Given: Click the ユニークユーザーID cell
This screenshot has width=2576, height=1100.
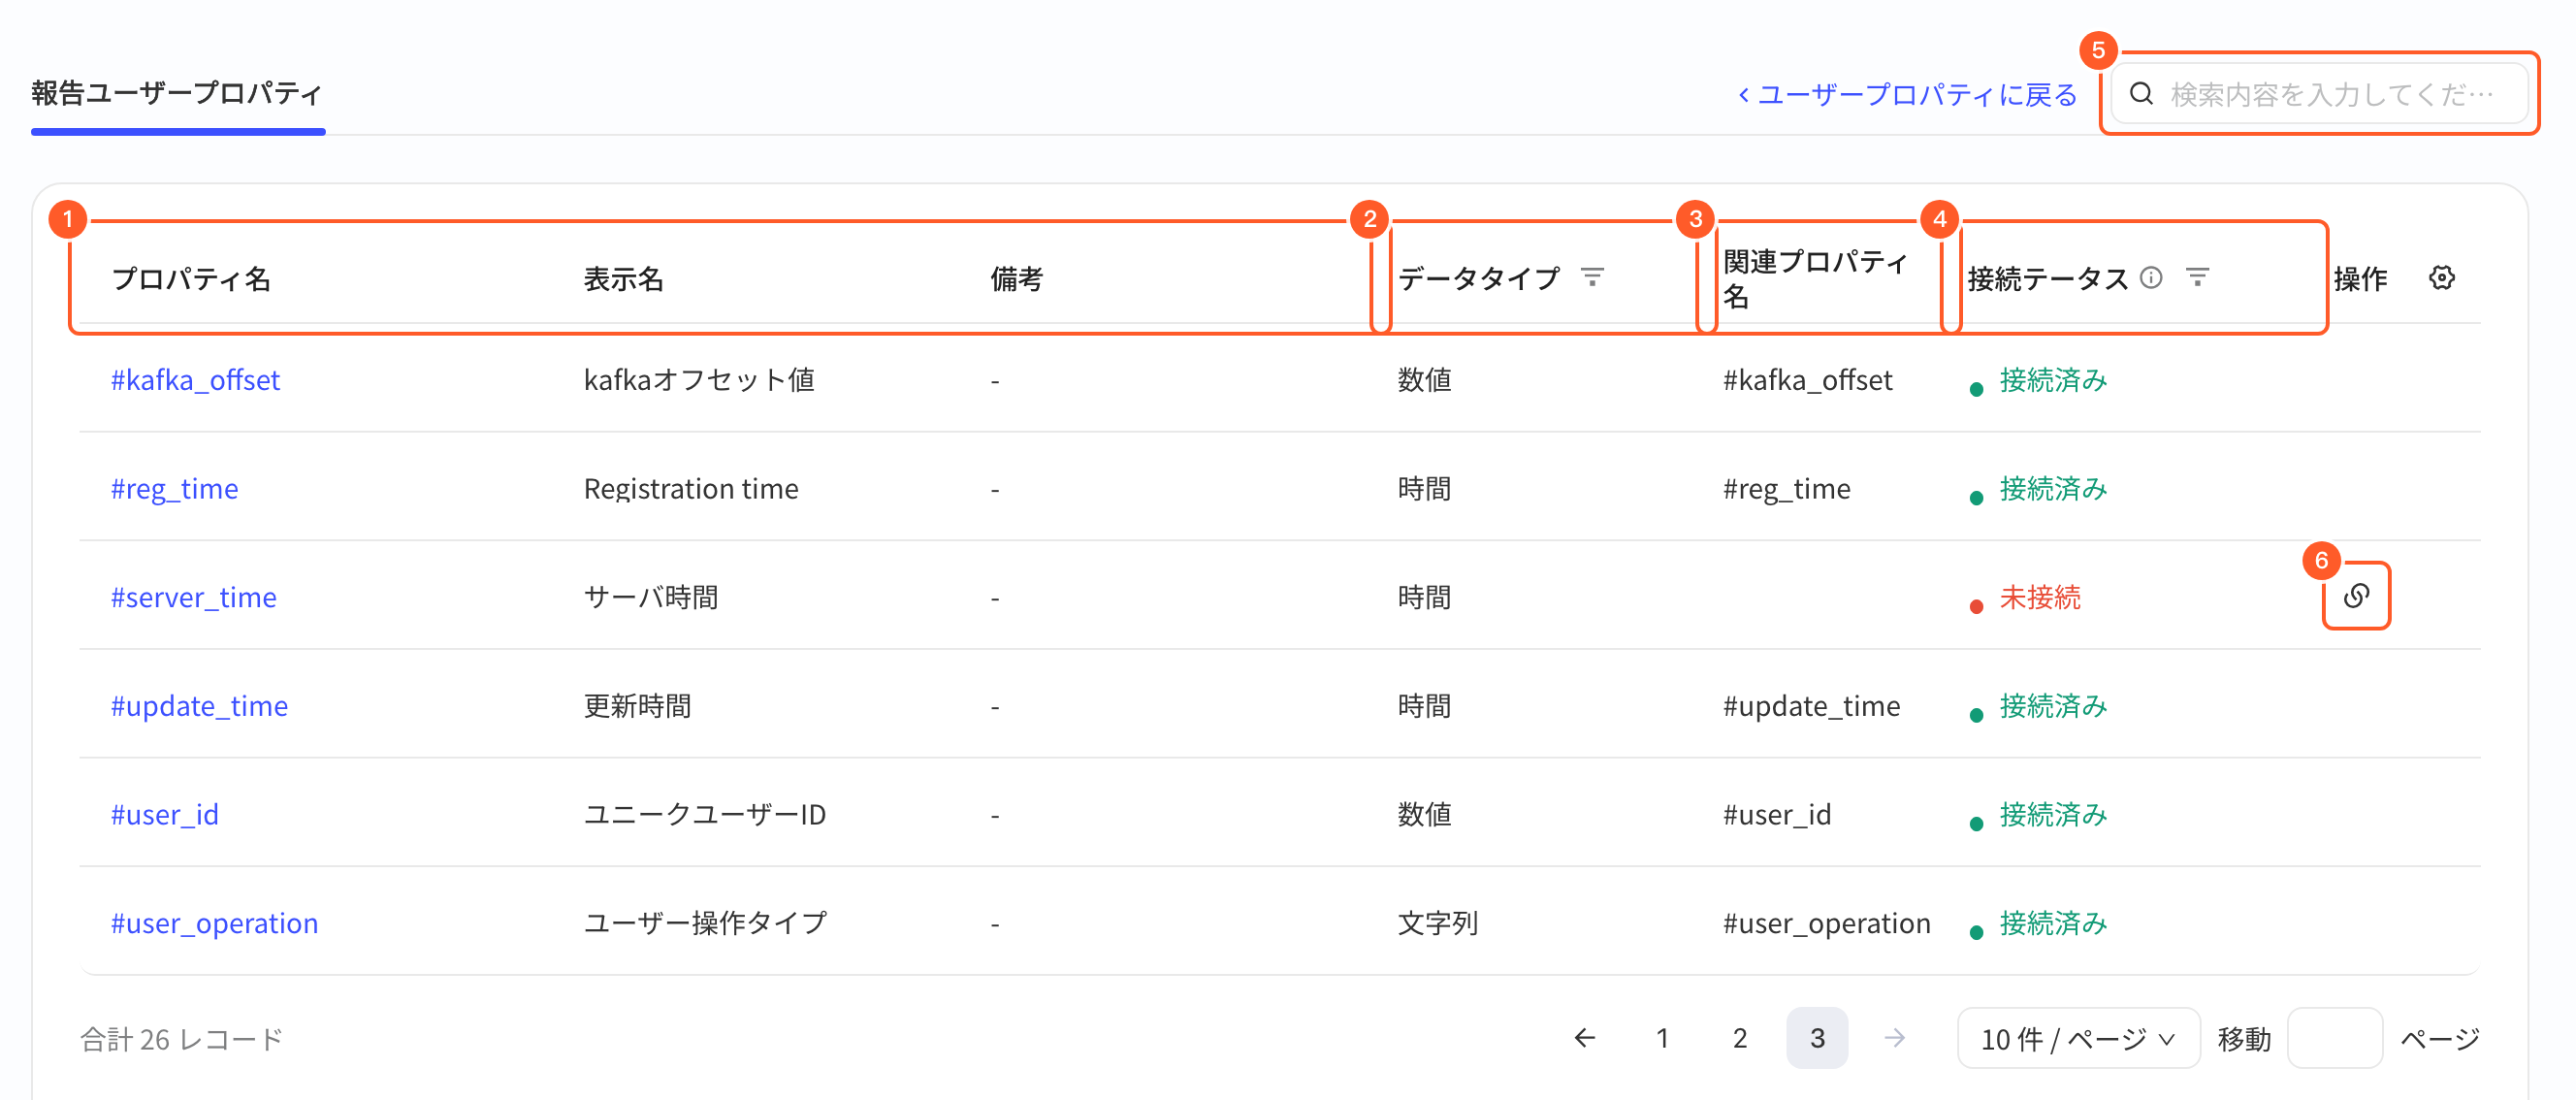Looking at the screenshot, I should point(705,815).
